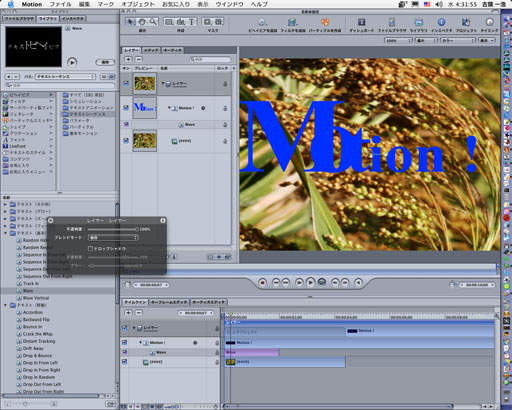This screenshot has height=410, width=512.
Task: Click the Project toolbar icon
Action: tap(466, 22)
